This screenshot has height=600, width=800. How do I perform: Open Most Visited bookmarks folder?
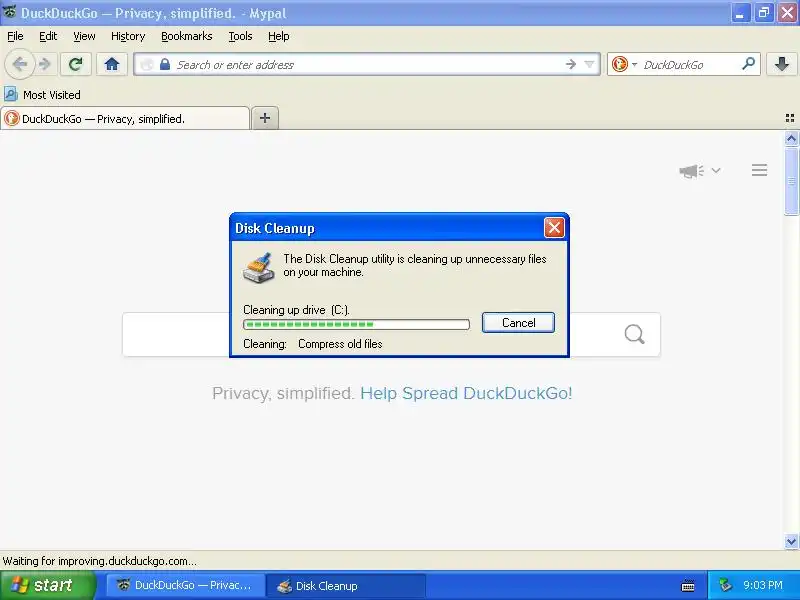pyautogui.click(x=42, y=95)
